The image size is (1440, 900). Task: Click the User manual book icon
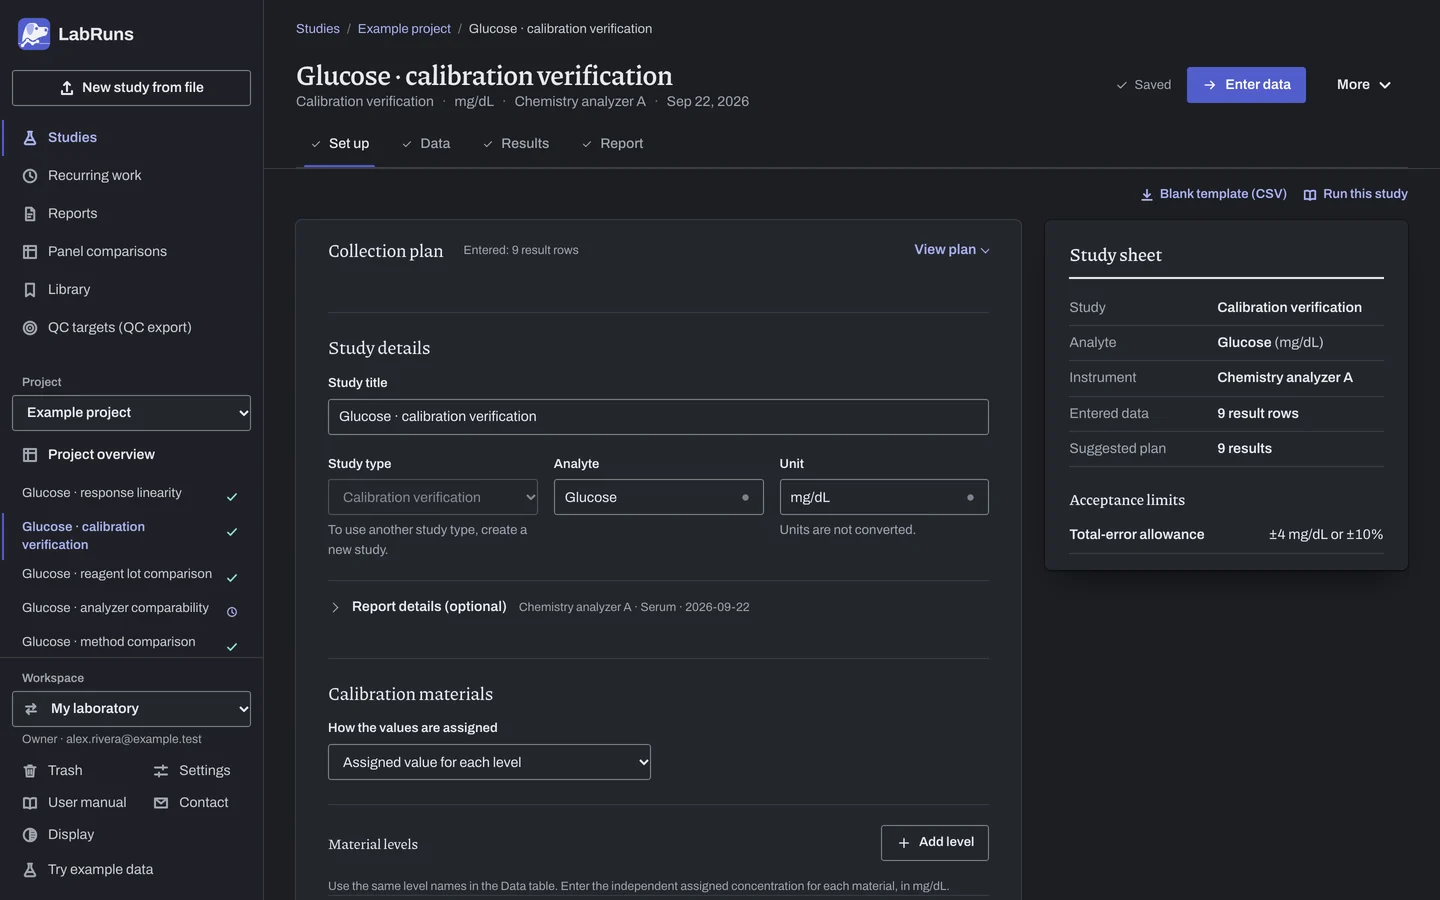(30, 803)
